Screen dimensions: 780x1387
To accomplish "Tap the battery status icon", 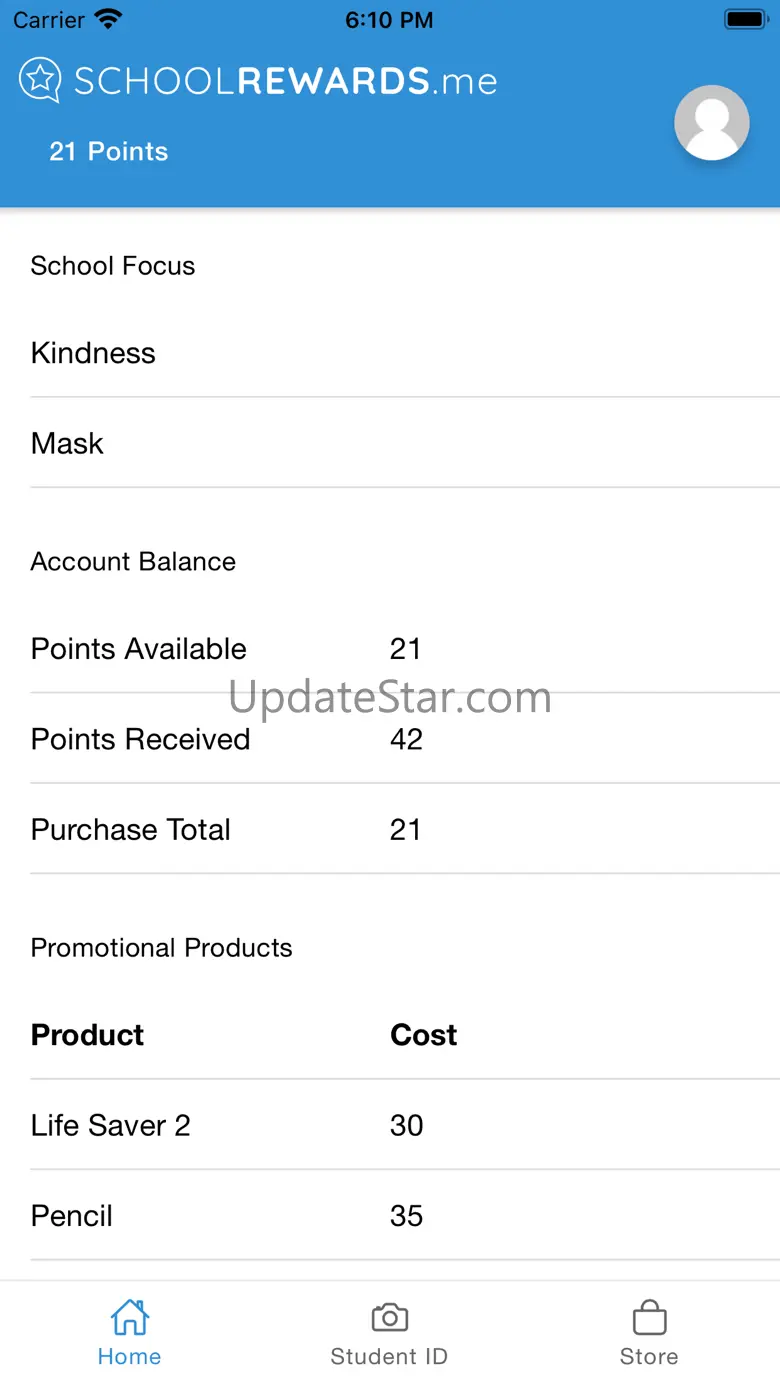I will point(745,20).
